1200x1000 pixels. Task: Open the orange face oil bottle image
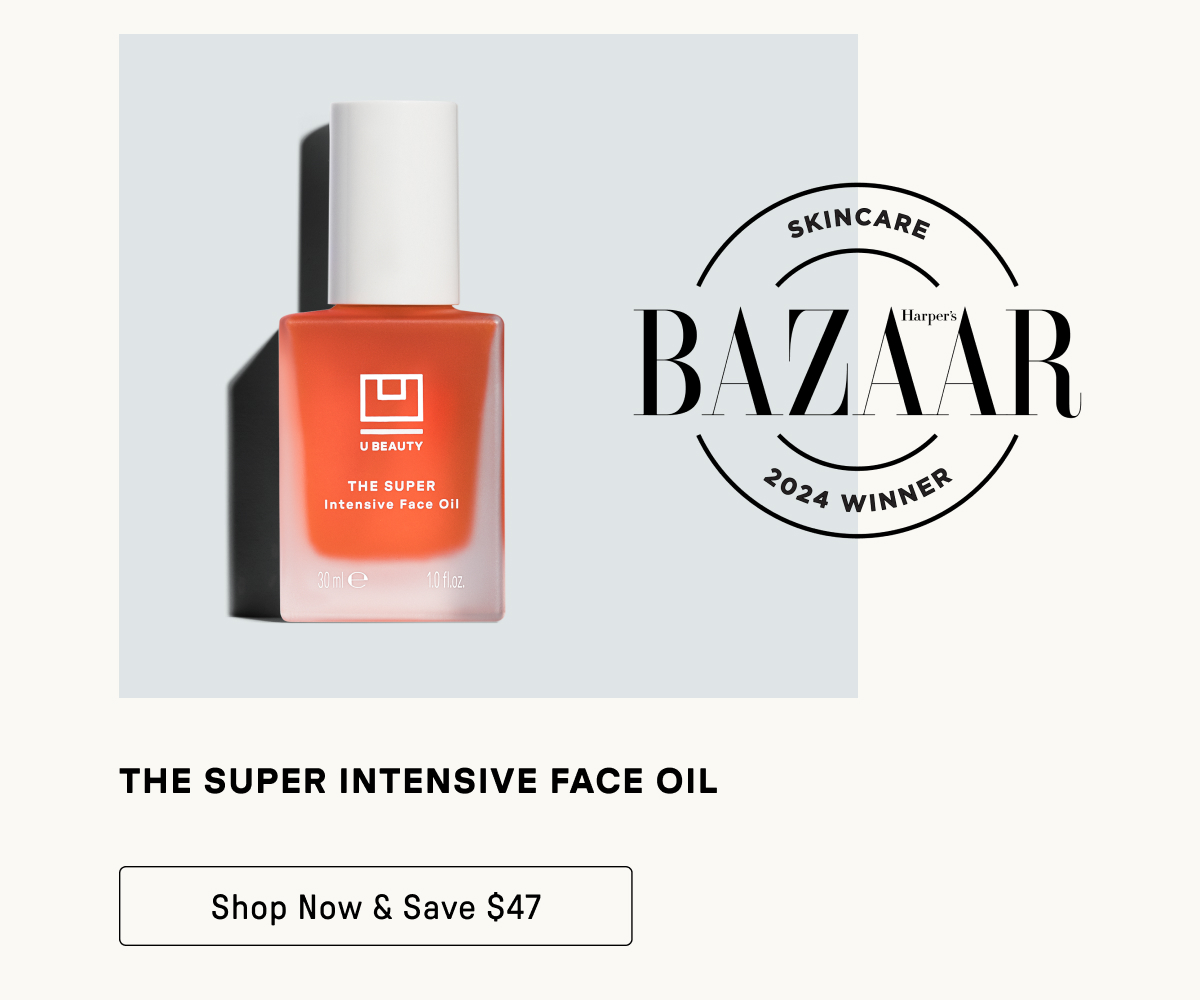point(392,362)
